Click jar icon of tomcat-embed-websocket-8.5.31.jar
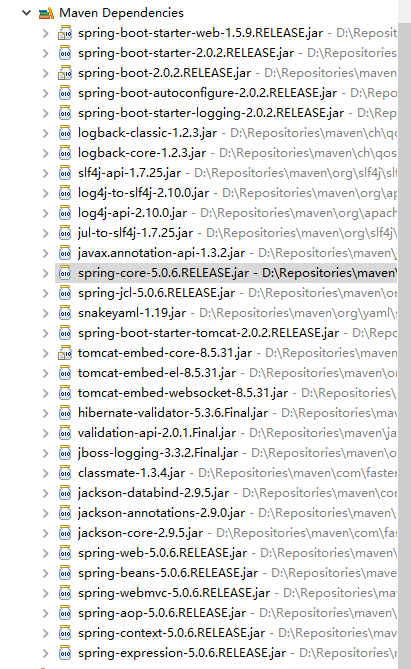This screenshot has height=669, width=411. (65, 393)
